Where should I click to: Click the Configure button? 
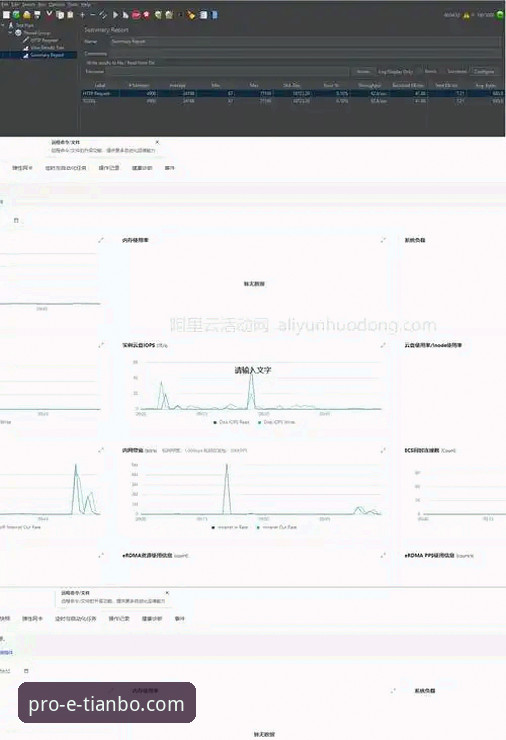(x=484, y=71)
